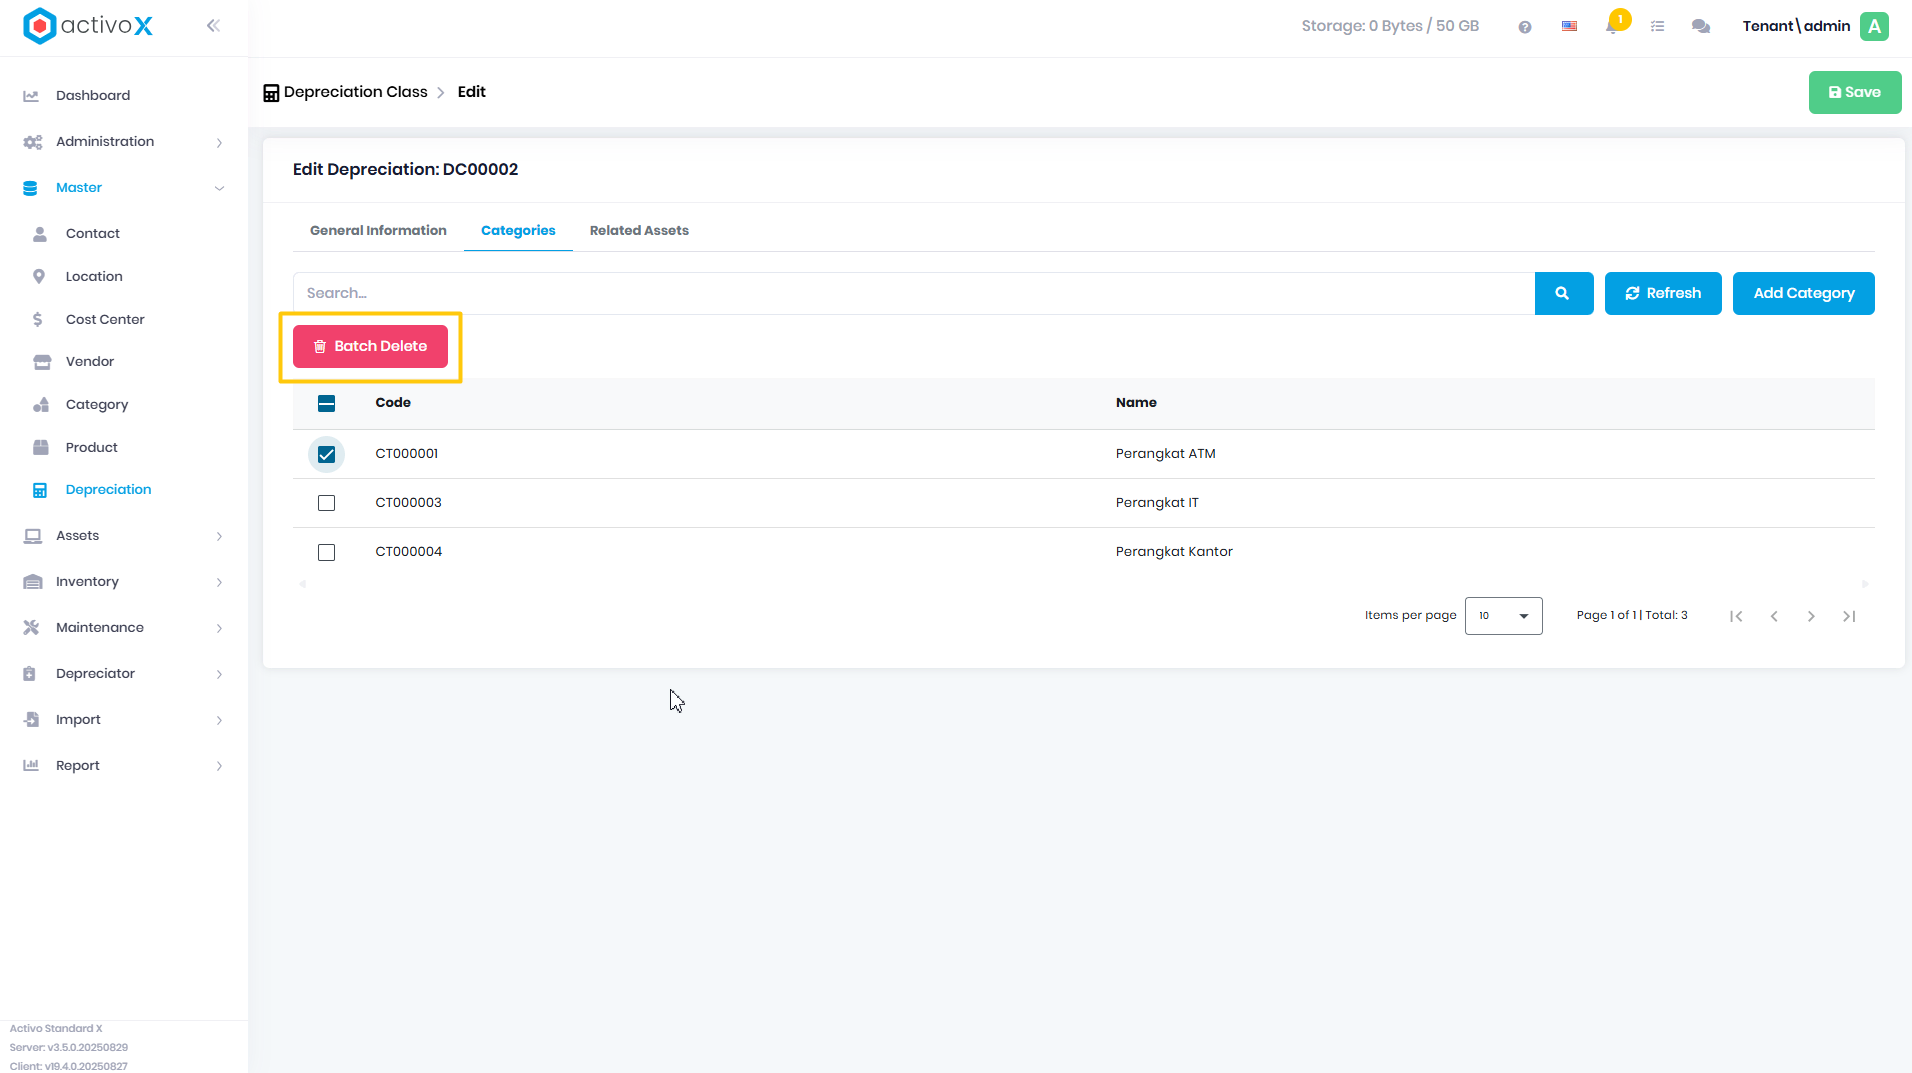The image size is (1912, 1073).
Task: Open the Product menu item
Action: [x=92, y=448]
